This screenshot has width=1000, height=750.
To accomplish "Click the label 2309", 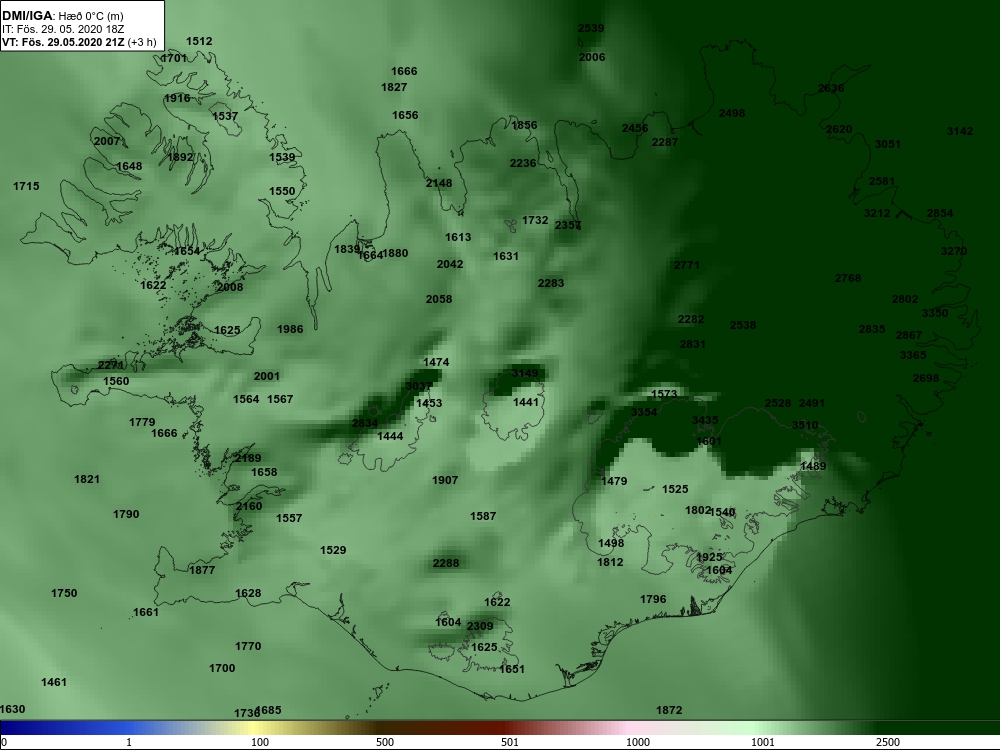I will pos(480,626).
